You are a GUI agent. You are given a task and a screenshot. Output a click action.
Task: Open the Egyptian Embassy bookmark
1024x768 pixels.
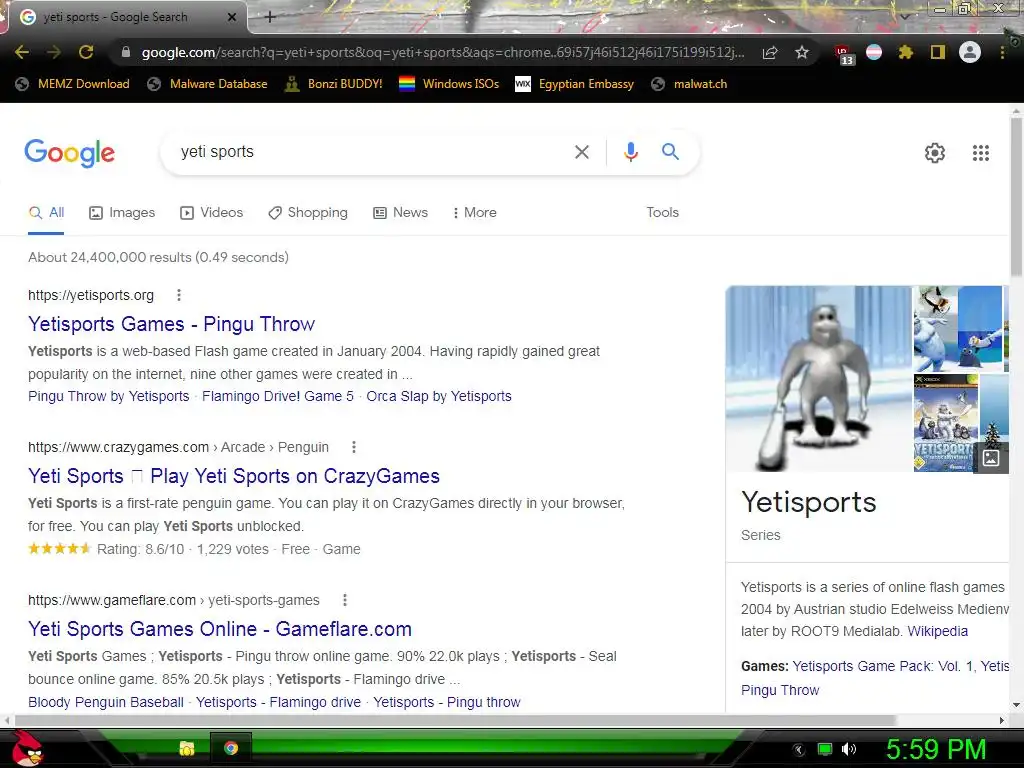(x=575, y=84)
